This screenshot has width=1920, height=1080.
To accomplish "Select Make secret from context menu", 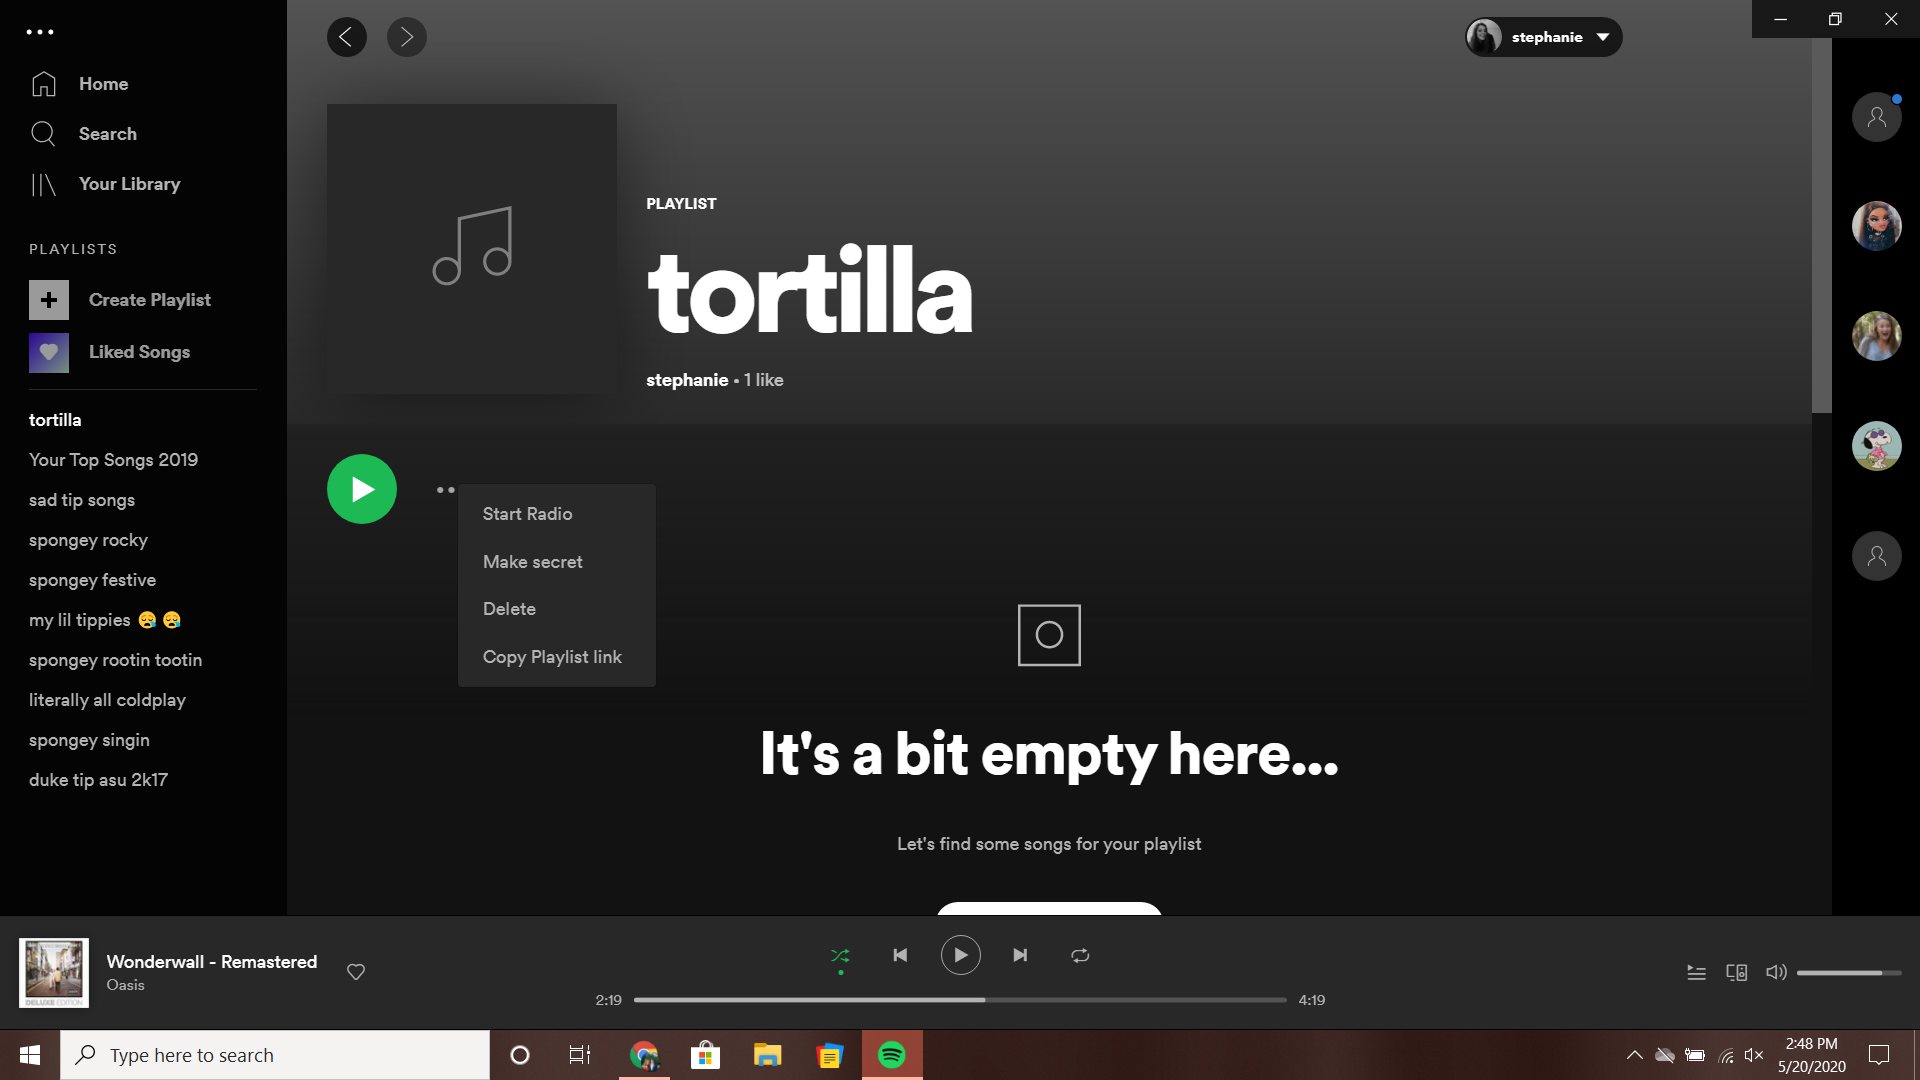I will click(x=533, y=562).
